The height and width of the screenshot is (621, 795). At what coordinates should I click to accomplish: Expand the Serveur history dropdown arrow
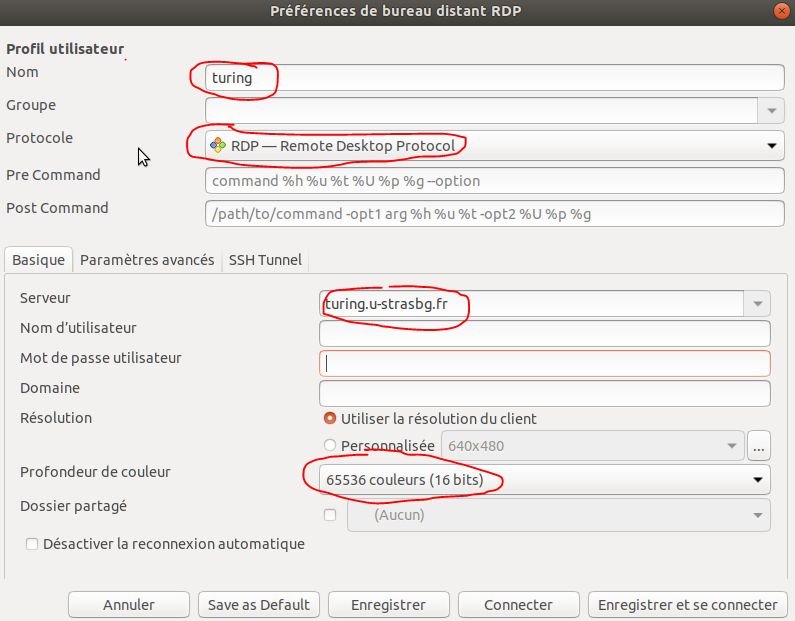click(757, 303)
